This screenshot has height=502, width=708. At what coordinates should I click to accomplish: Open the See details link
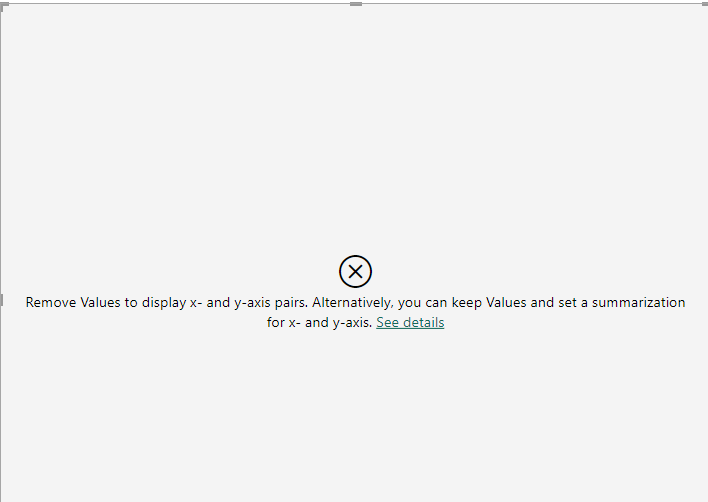pyautogui.click(x=410, y=322)
